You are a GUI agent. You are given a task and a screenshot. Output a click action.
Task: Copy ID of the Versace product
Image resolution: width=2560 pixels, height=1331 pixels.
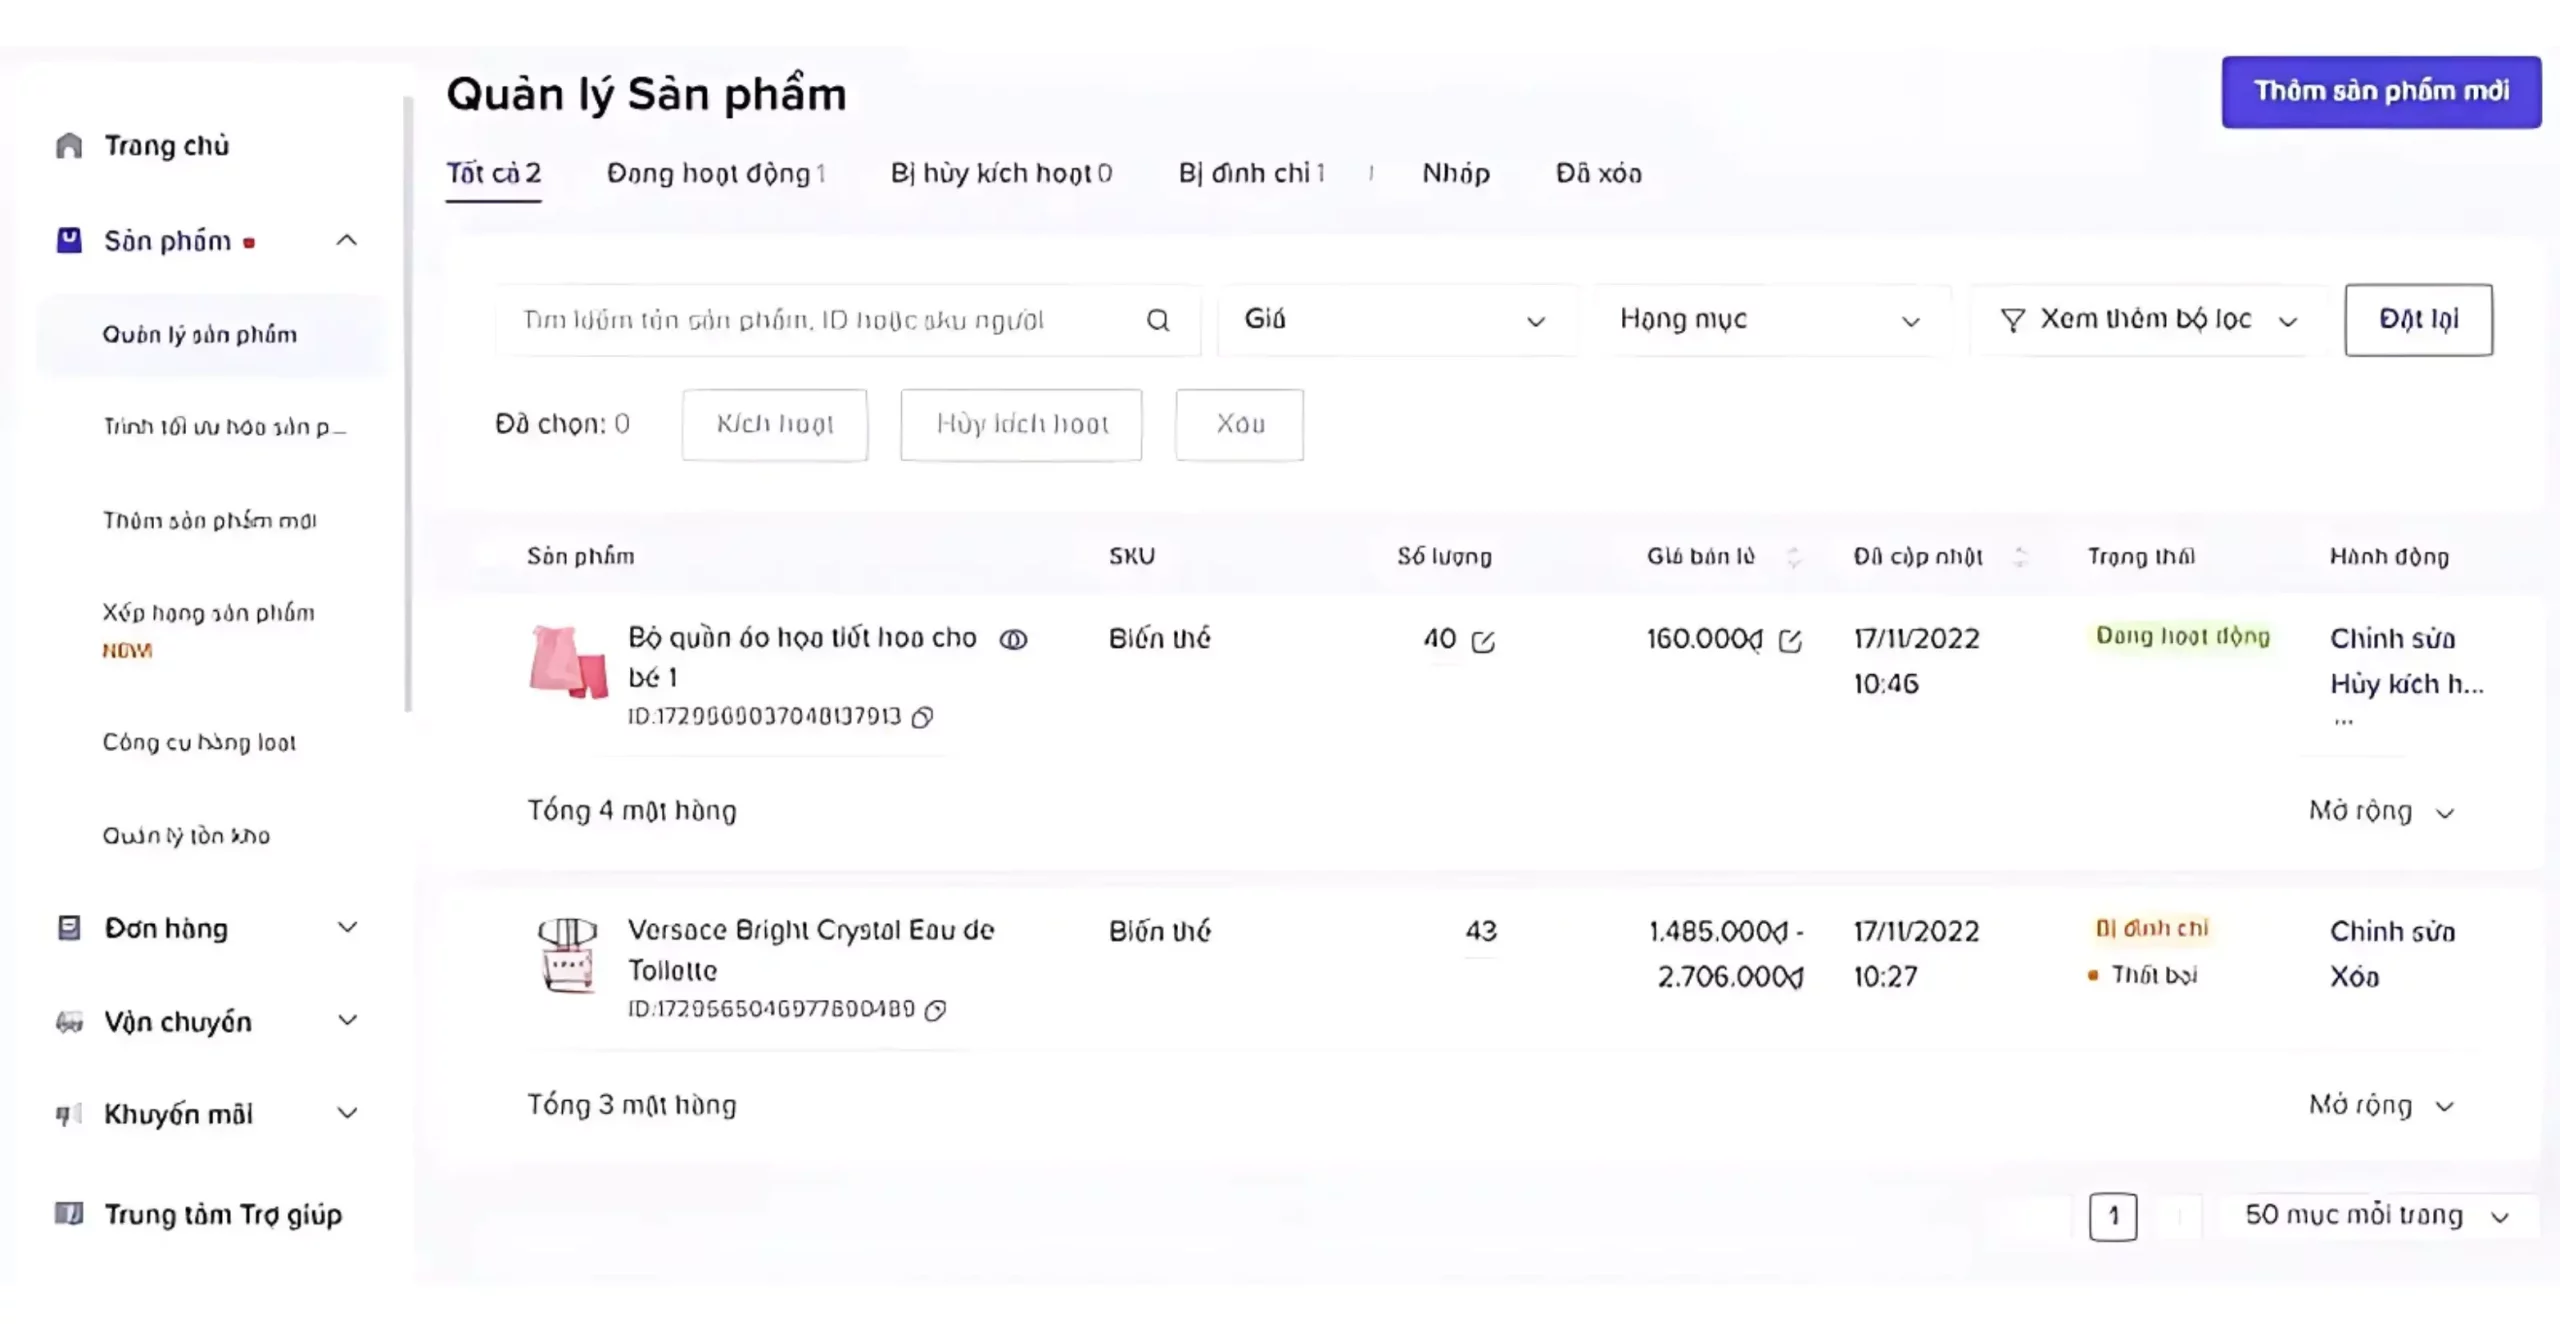click(935, 1010)
